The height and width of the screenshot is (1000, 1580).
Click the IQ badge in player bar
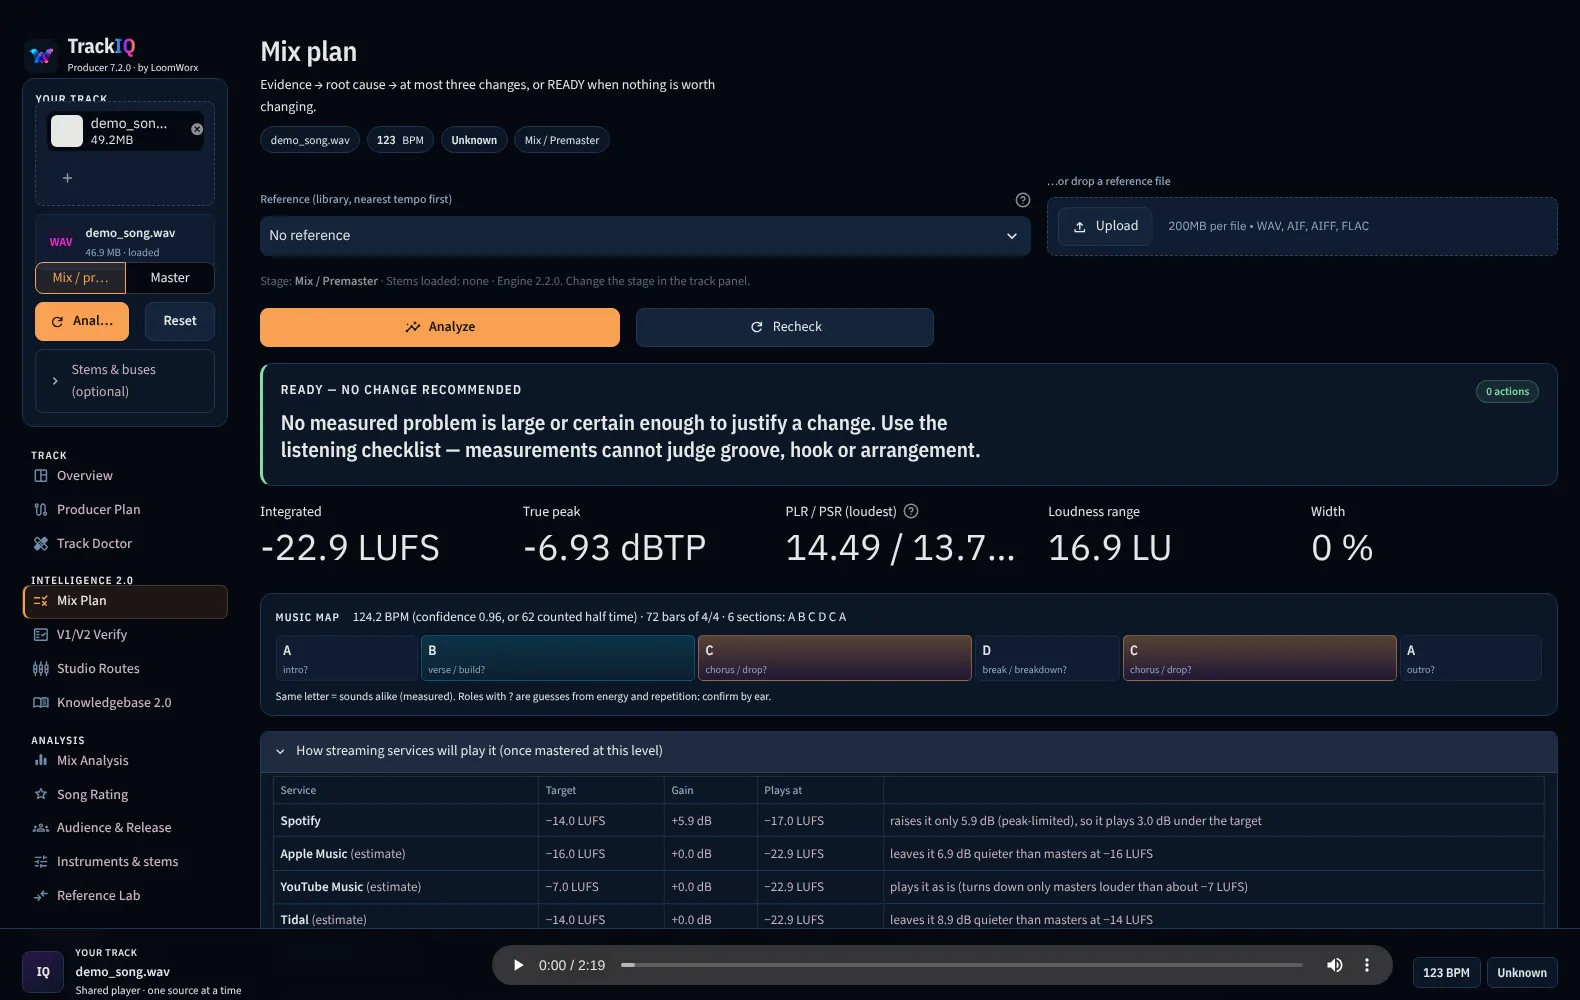click(43, 972)
